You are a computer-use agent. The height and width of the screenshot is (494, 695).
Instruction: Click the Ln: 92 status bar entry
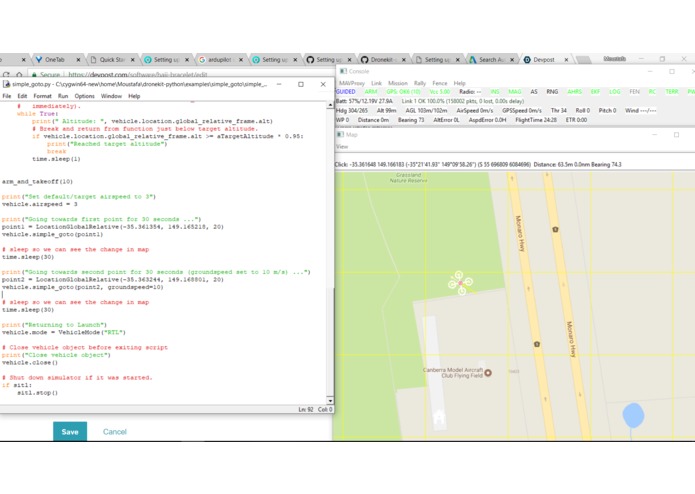point(305,409)
